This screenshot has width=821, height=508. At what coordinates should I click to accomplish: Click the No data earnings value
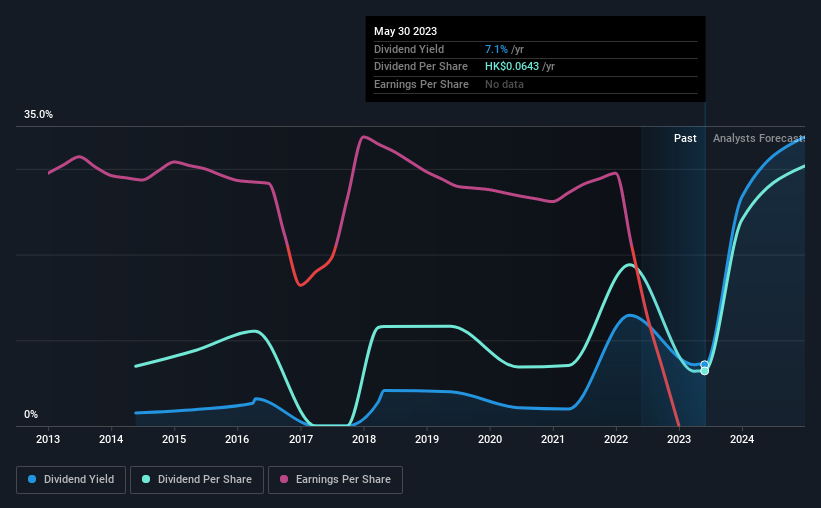pyautogui.click(x=504, y=84)
